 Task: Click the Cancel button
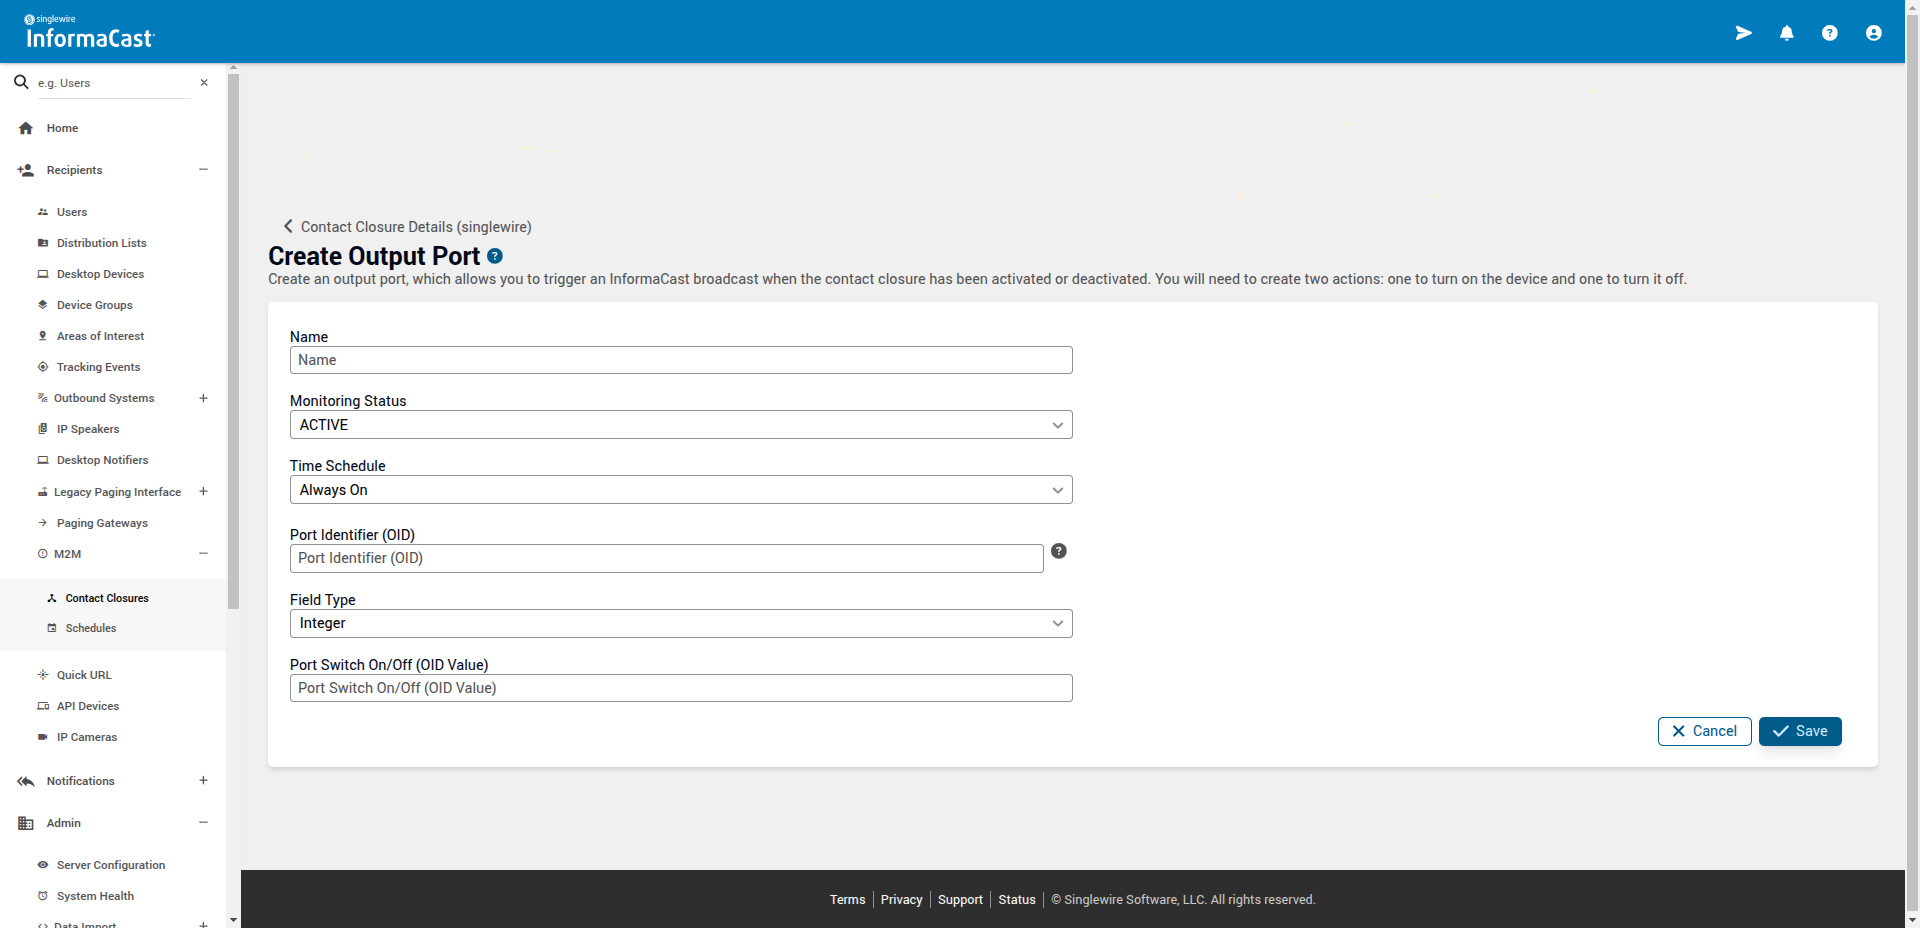1704,731
